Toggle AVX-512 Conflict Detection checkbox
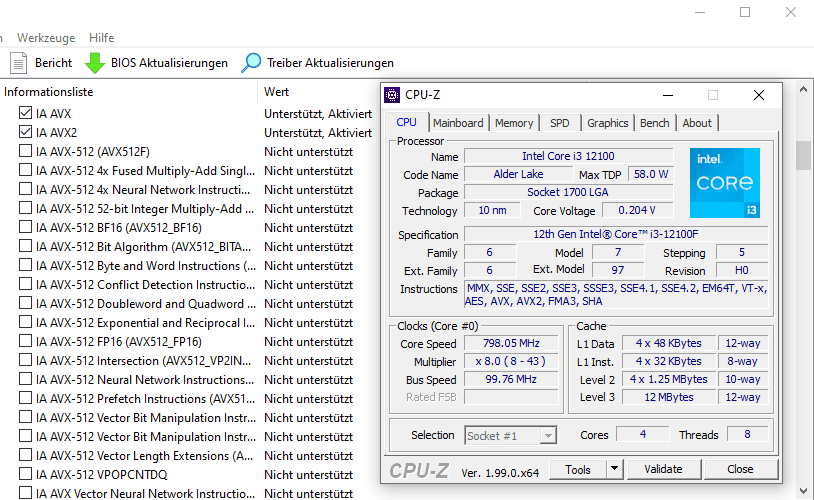Viewport: 814px width, 500px height. [x=25, y=284]
